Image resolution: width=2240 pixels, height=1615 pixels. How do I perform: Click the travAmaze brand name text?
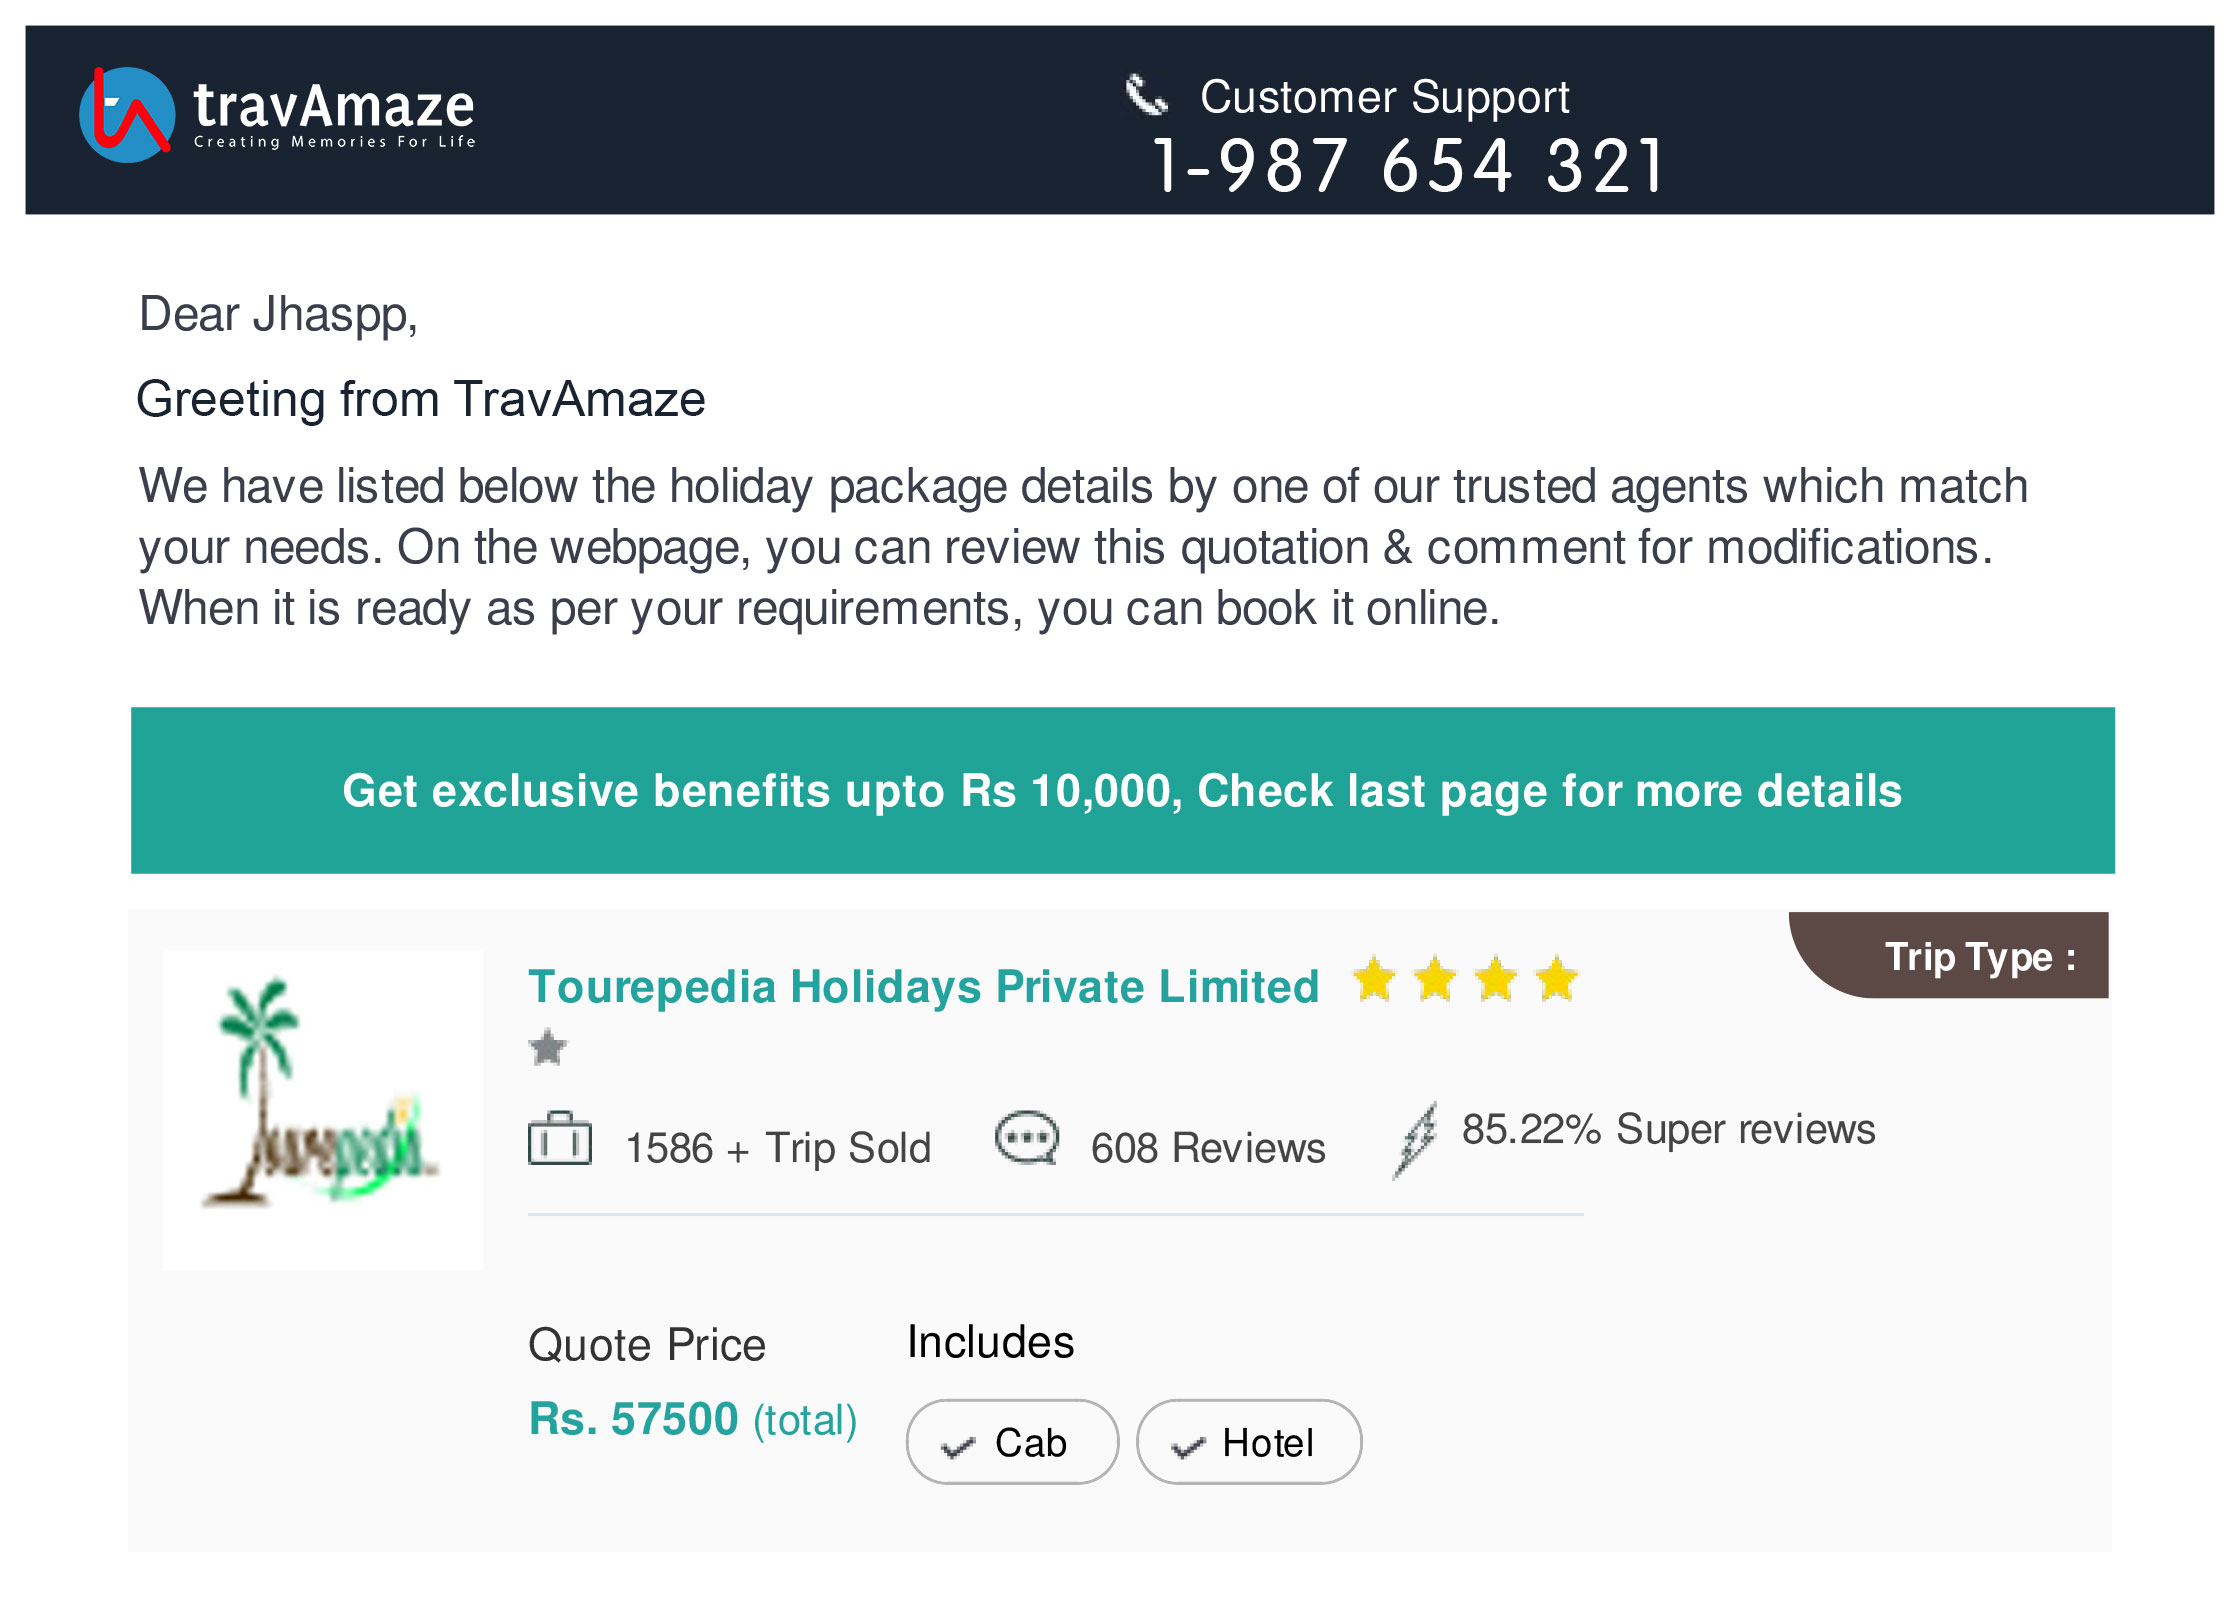pyautogui.click(x=334, y=106)
